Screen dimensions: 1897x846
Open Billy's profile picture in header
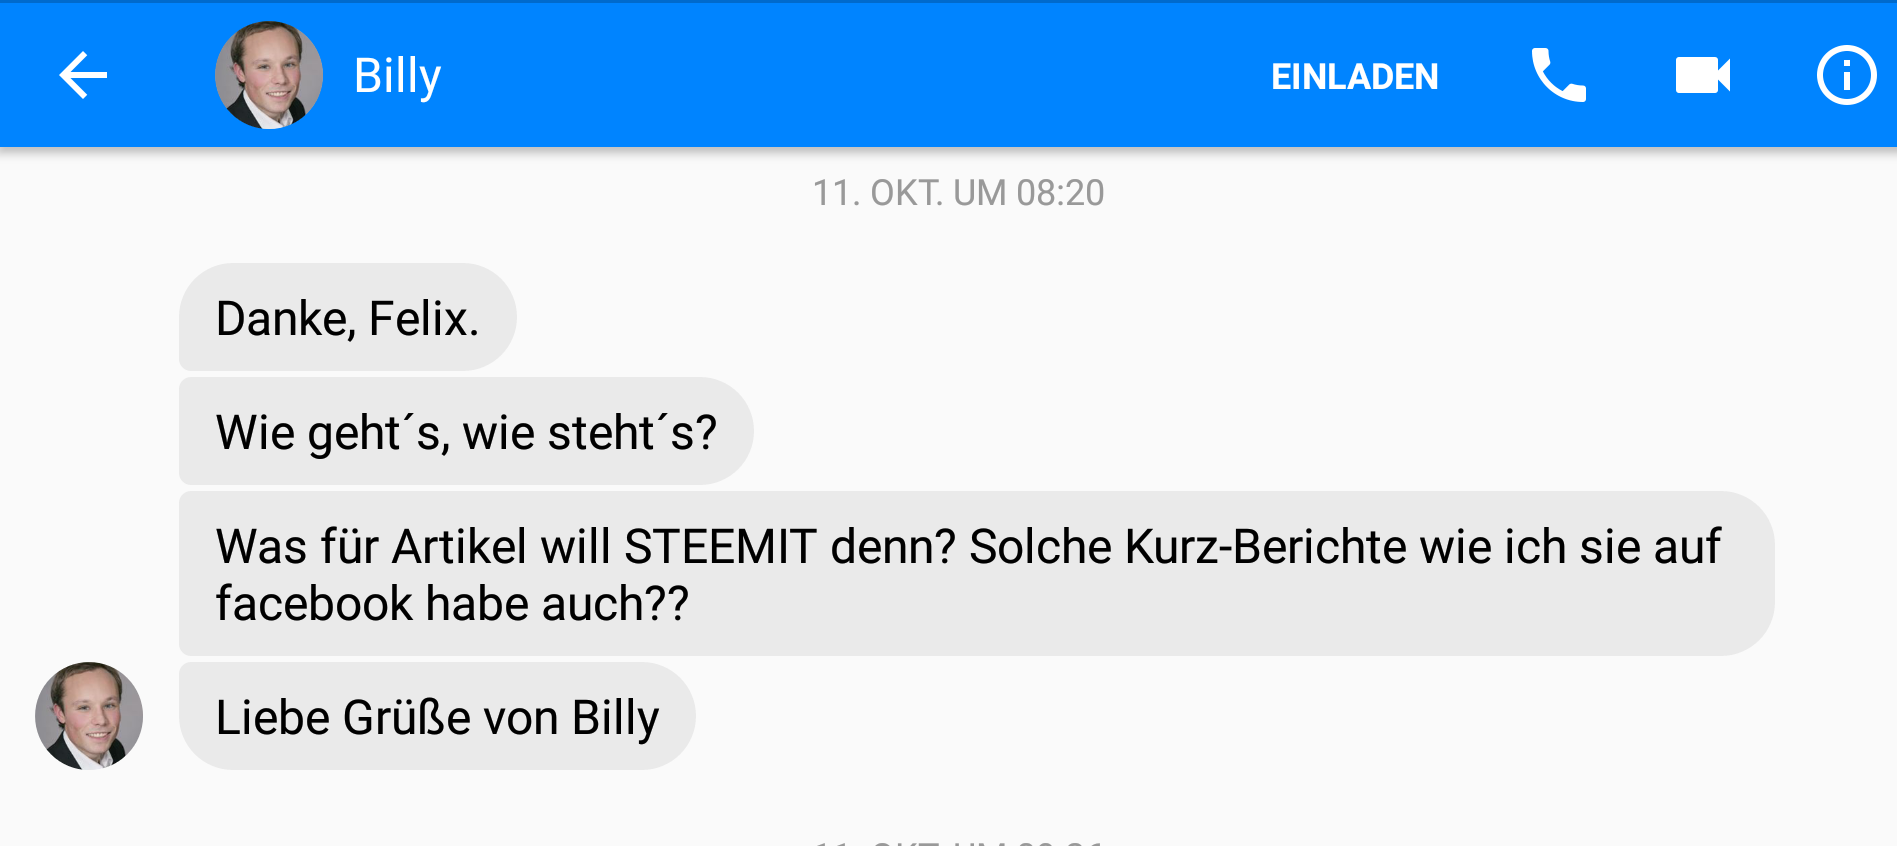point(269,76)
